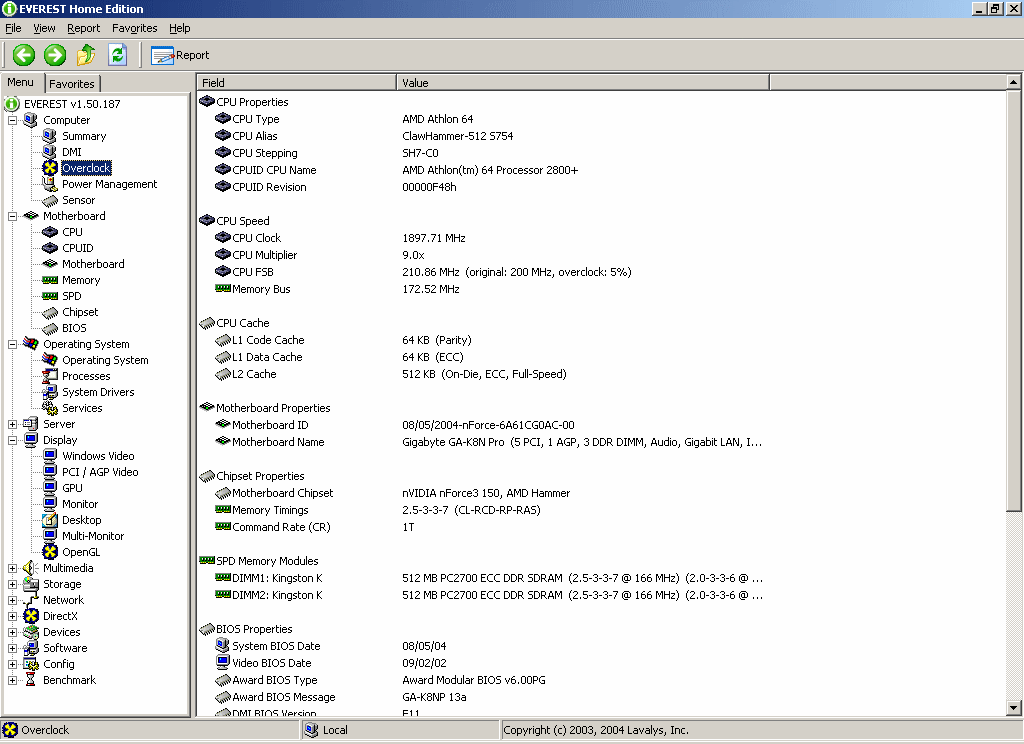Select the Power Management icon

(x=50, y=184)
